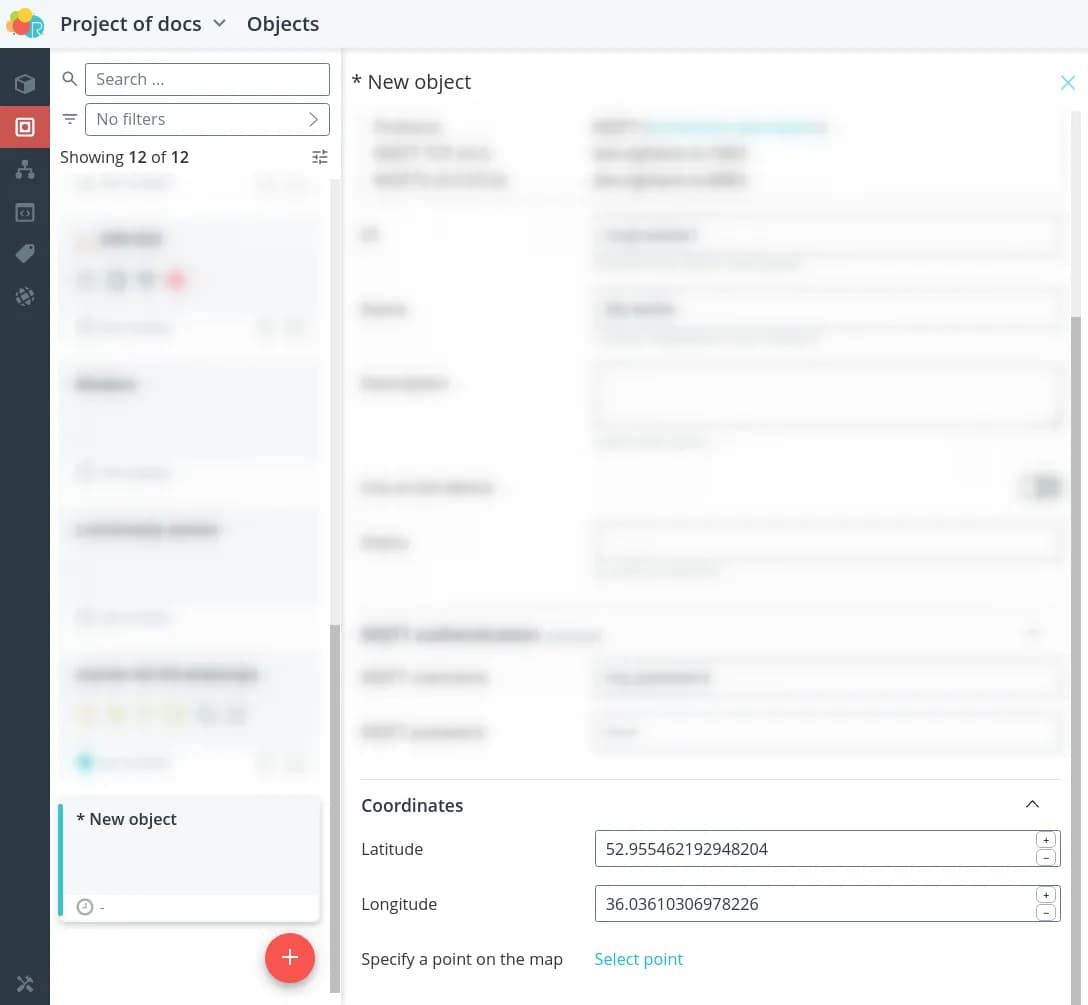Screen dimensions: 1088x1005
Task: Click the Select point link
Action: [638, 959]
